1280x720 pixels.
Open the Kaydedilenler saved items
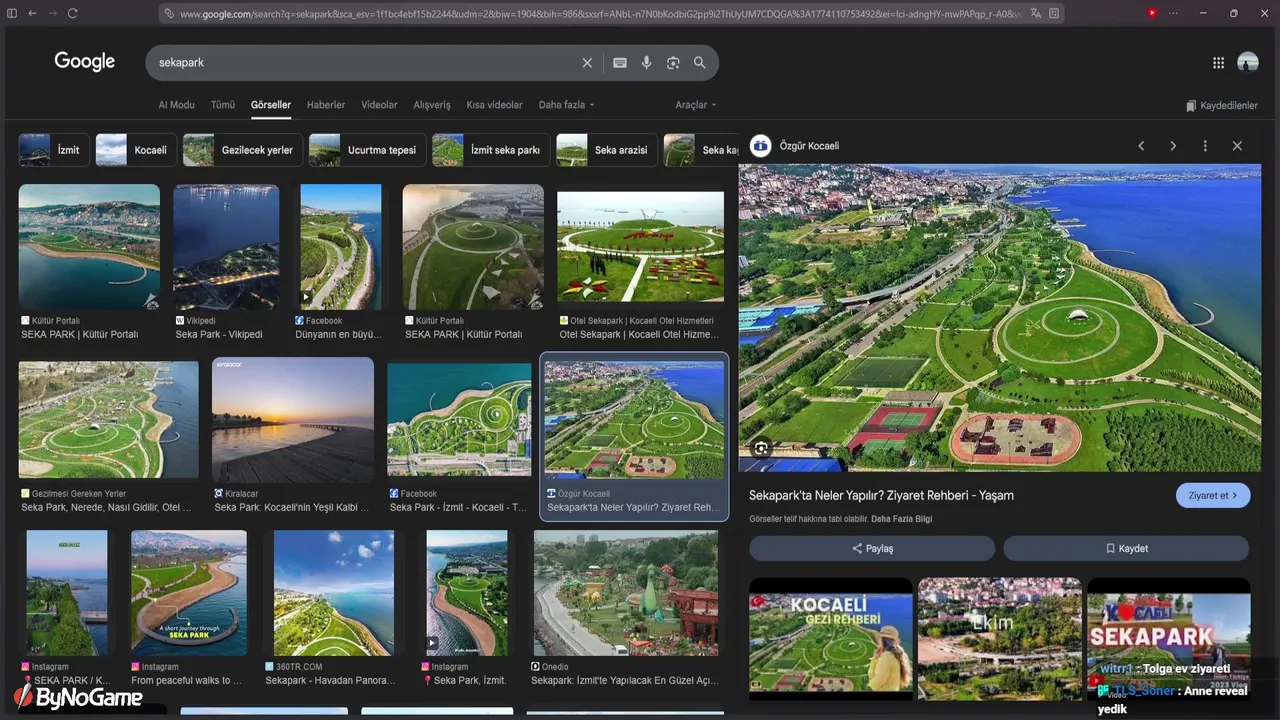coord(1222,105)
